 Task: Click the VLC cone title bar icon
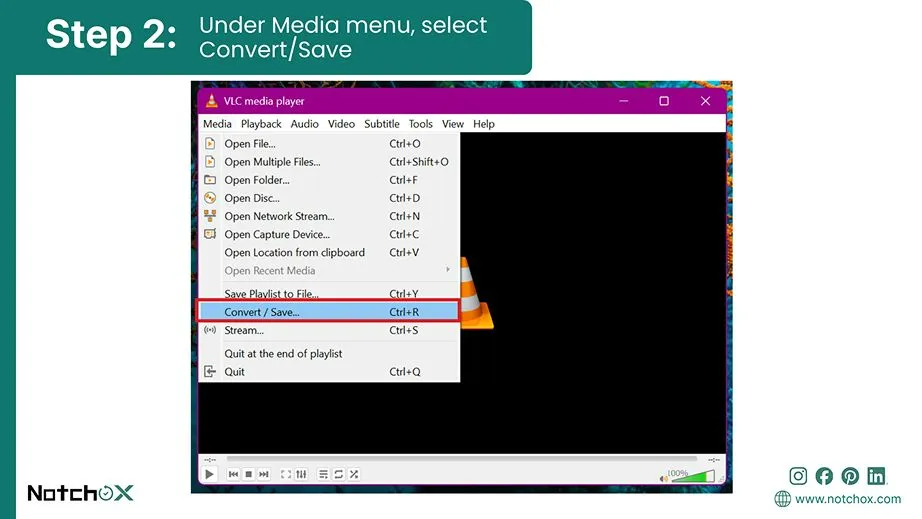click(212, 101)
